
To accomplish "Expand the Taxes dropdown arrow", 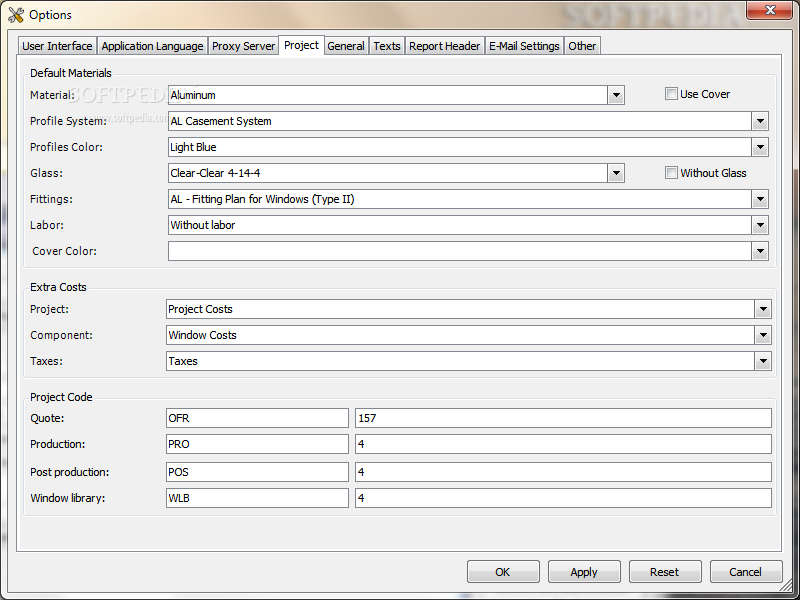I will (x=763, y=361).
